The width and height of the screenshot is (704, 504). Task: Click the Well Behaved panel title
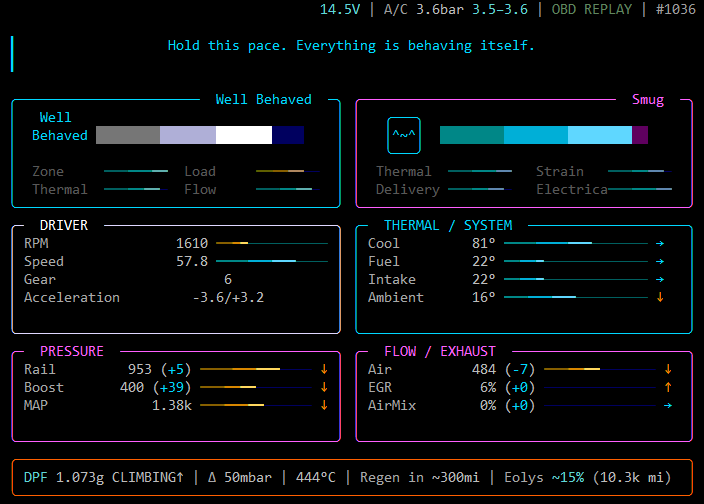[264, 100]
